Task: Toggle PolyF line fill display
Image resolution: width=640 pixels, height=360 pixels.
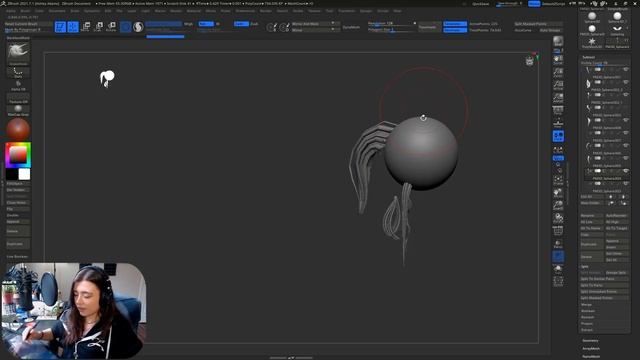Action: (x=558, y=231)
